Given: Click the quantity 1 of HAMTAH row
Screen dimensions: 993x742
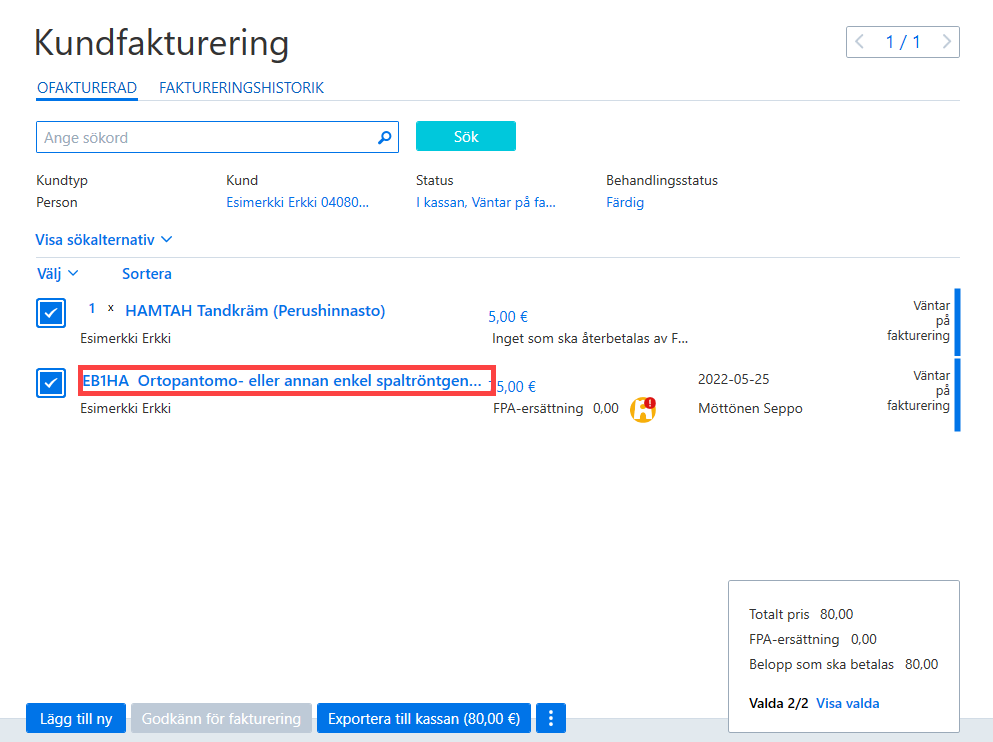Looking at the screenshot, I should pos(92,308).
